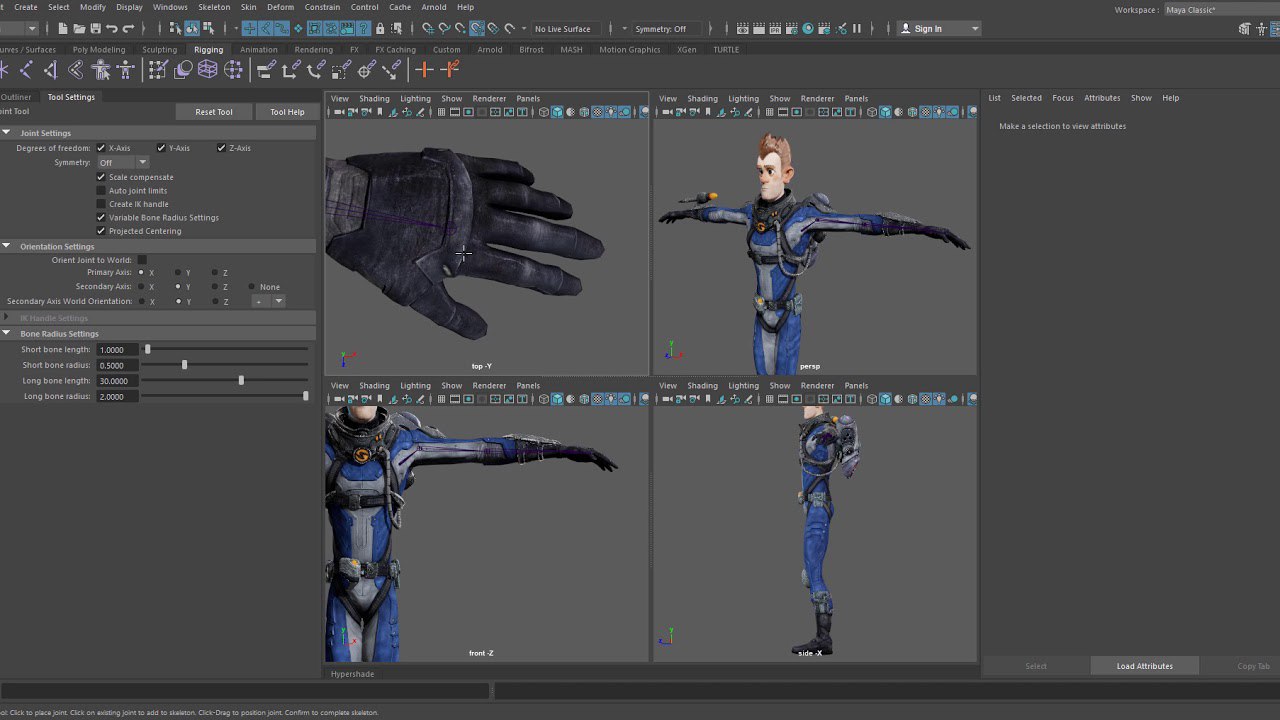Open the Constrain menu
Image resolution: width=1280 pixels, height=720 pixels.
click(x=322, y=7)
